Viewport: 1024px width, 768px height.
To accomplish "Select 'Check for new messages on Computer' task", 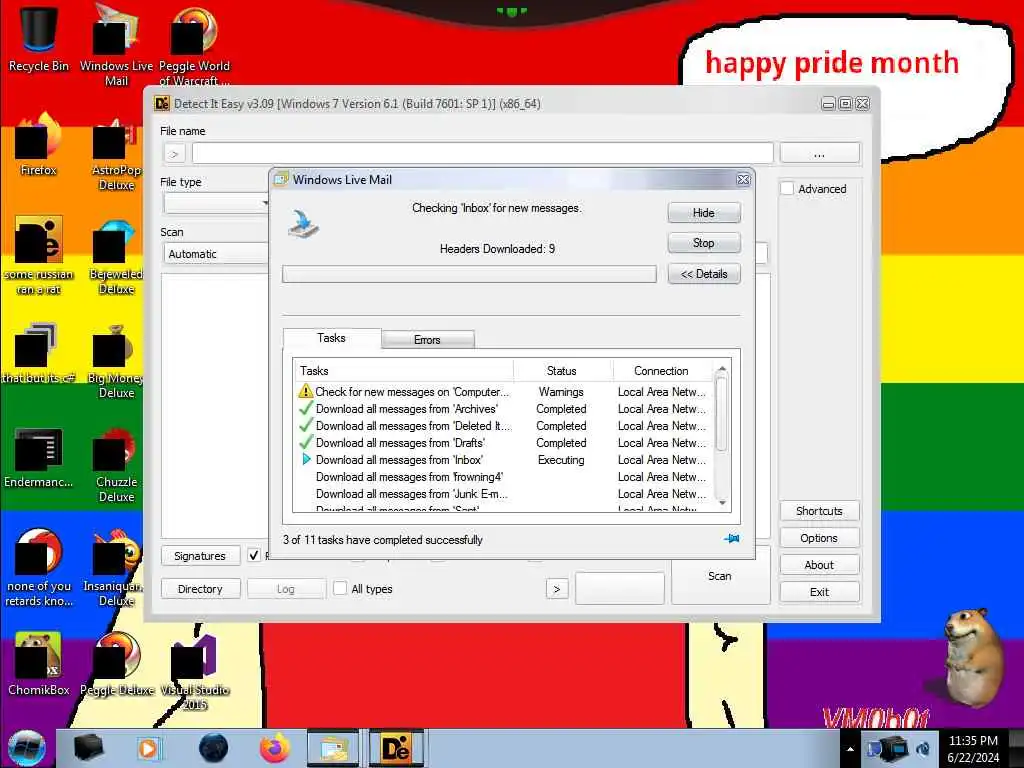I will (x=503, y=392).
